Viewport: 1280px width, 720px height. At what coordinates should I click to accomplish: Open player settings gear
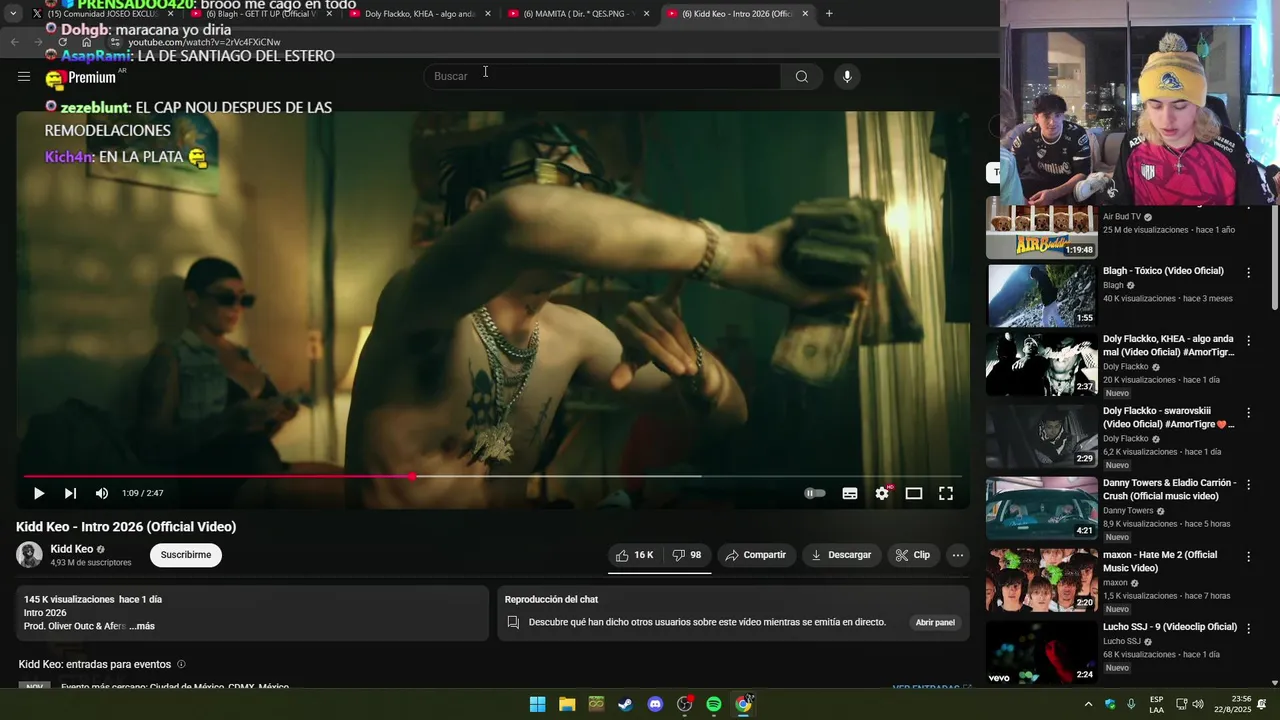[x=882, y=493]
